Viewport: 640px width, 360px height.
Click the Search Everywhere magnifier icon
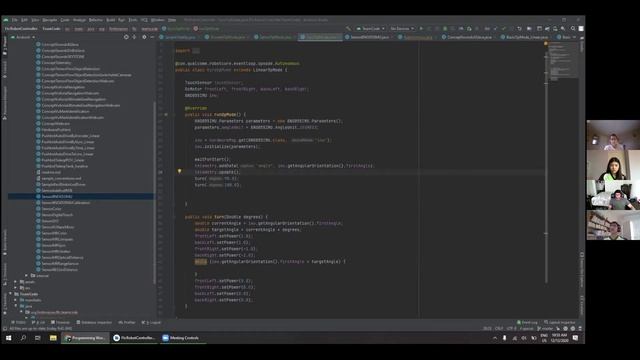[573, 29]
